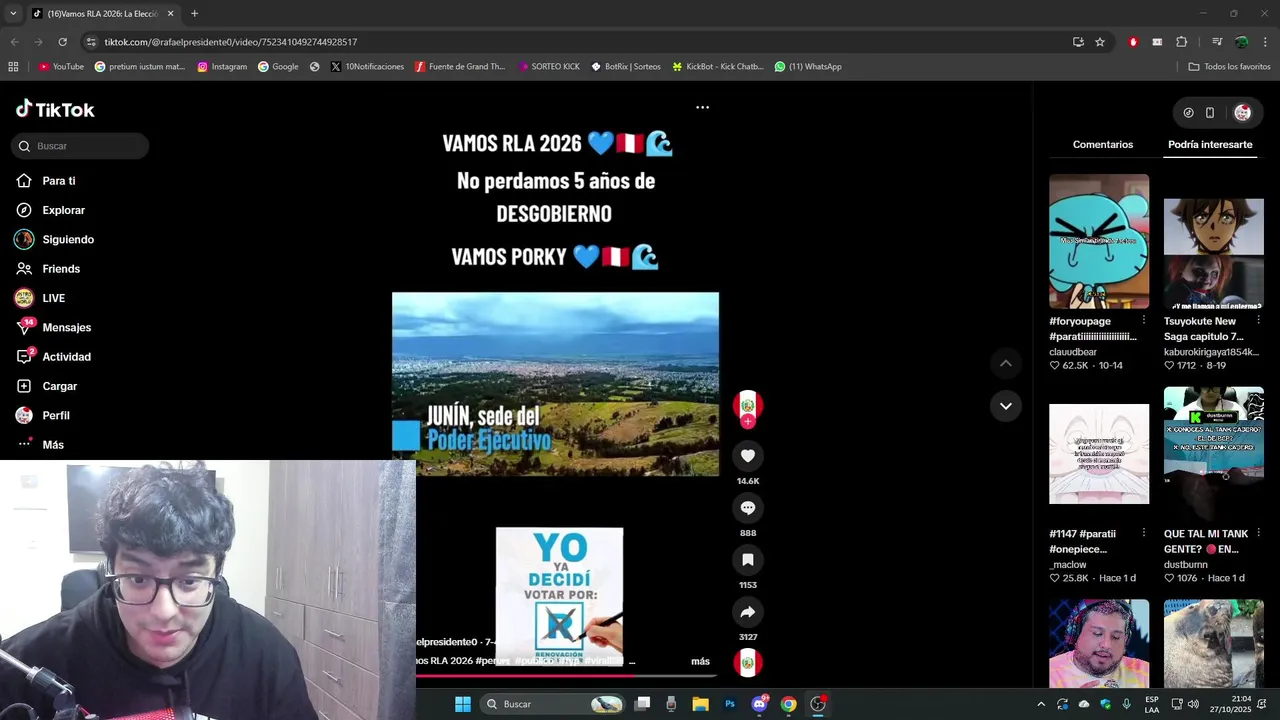The image size is (1280, 720).
Task: Seek on the red video progress bar
Action: pos(567,676)
